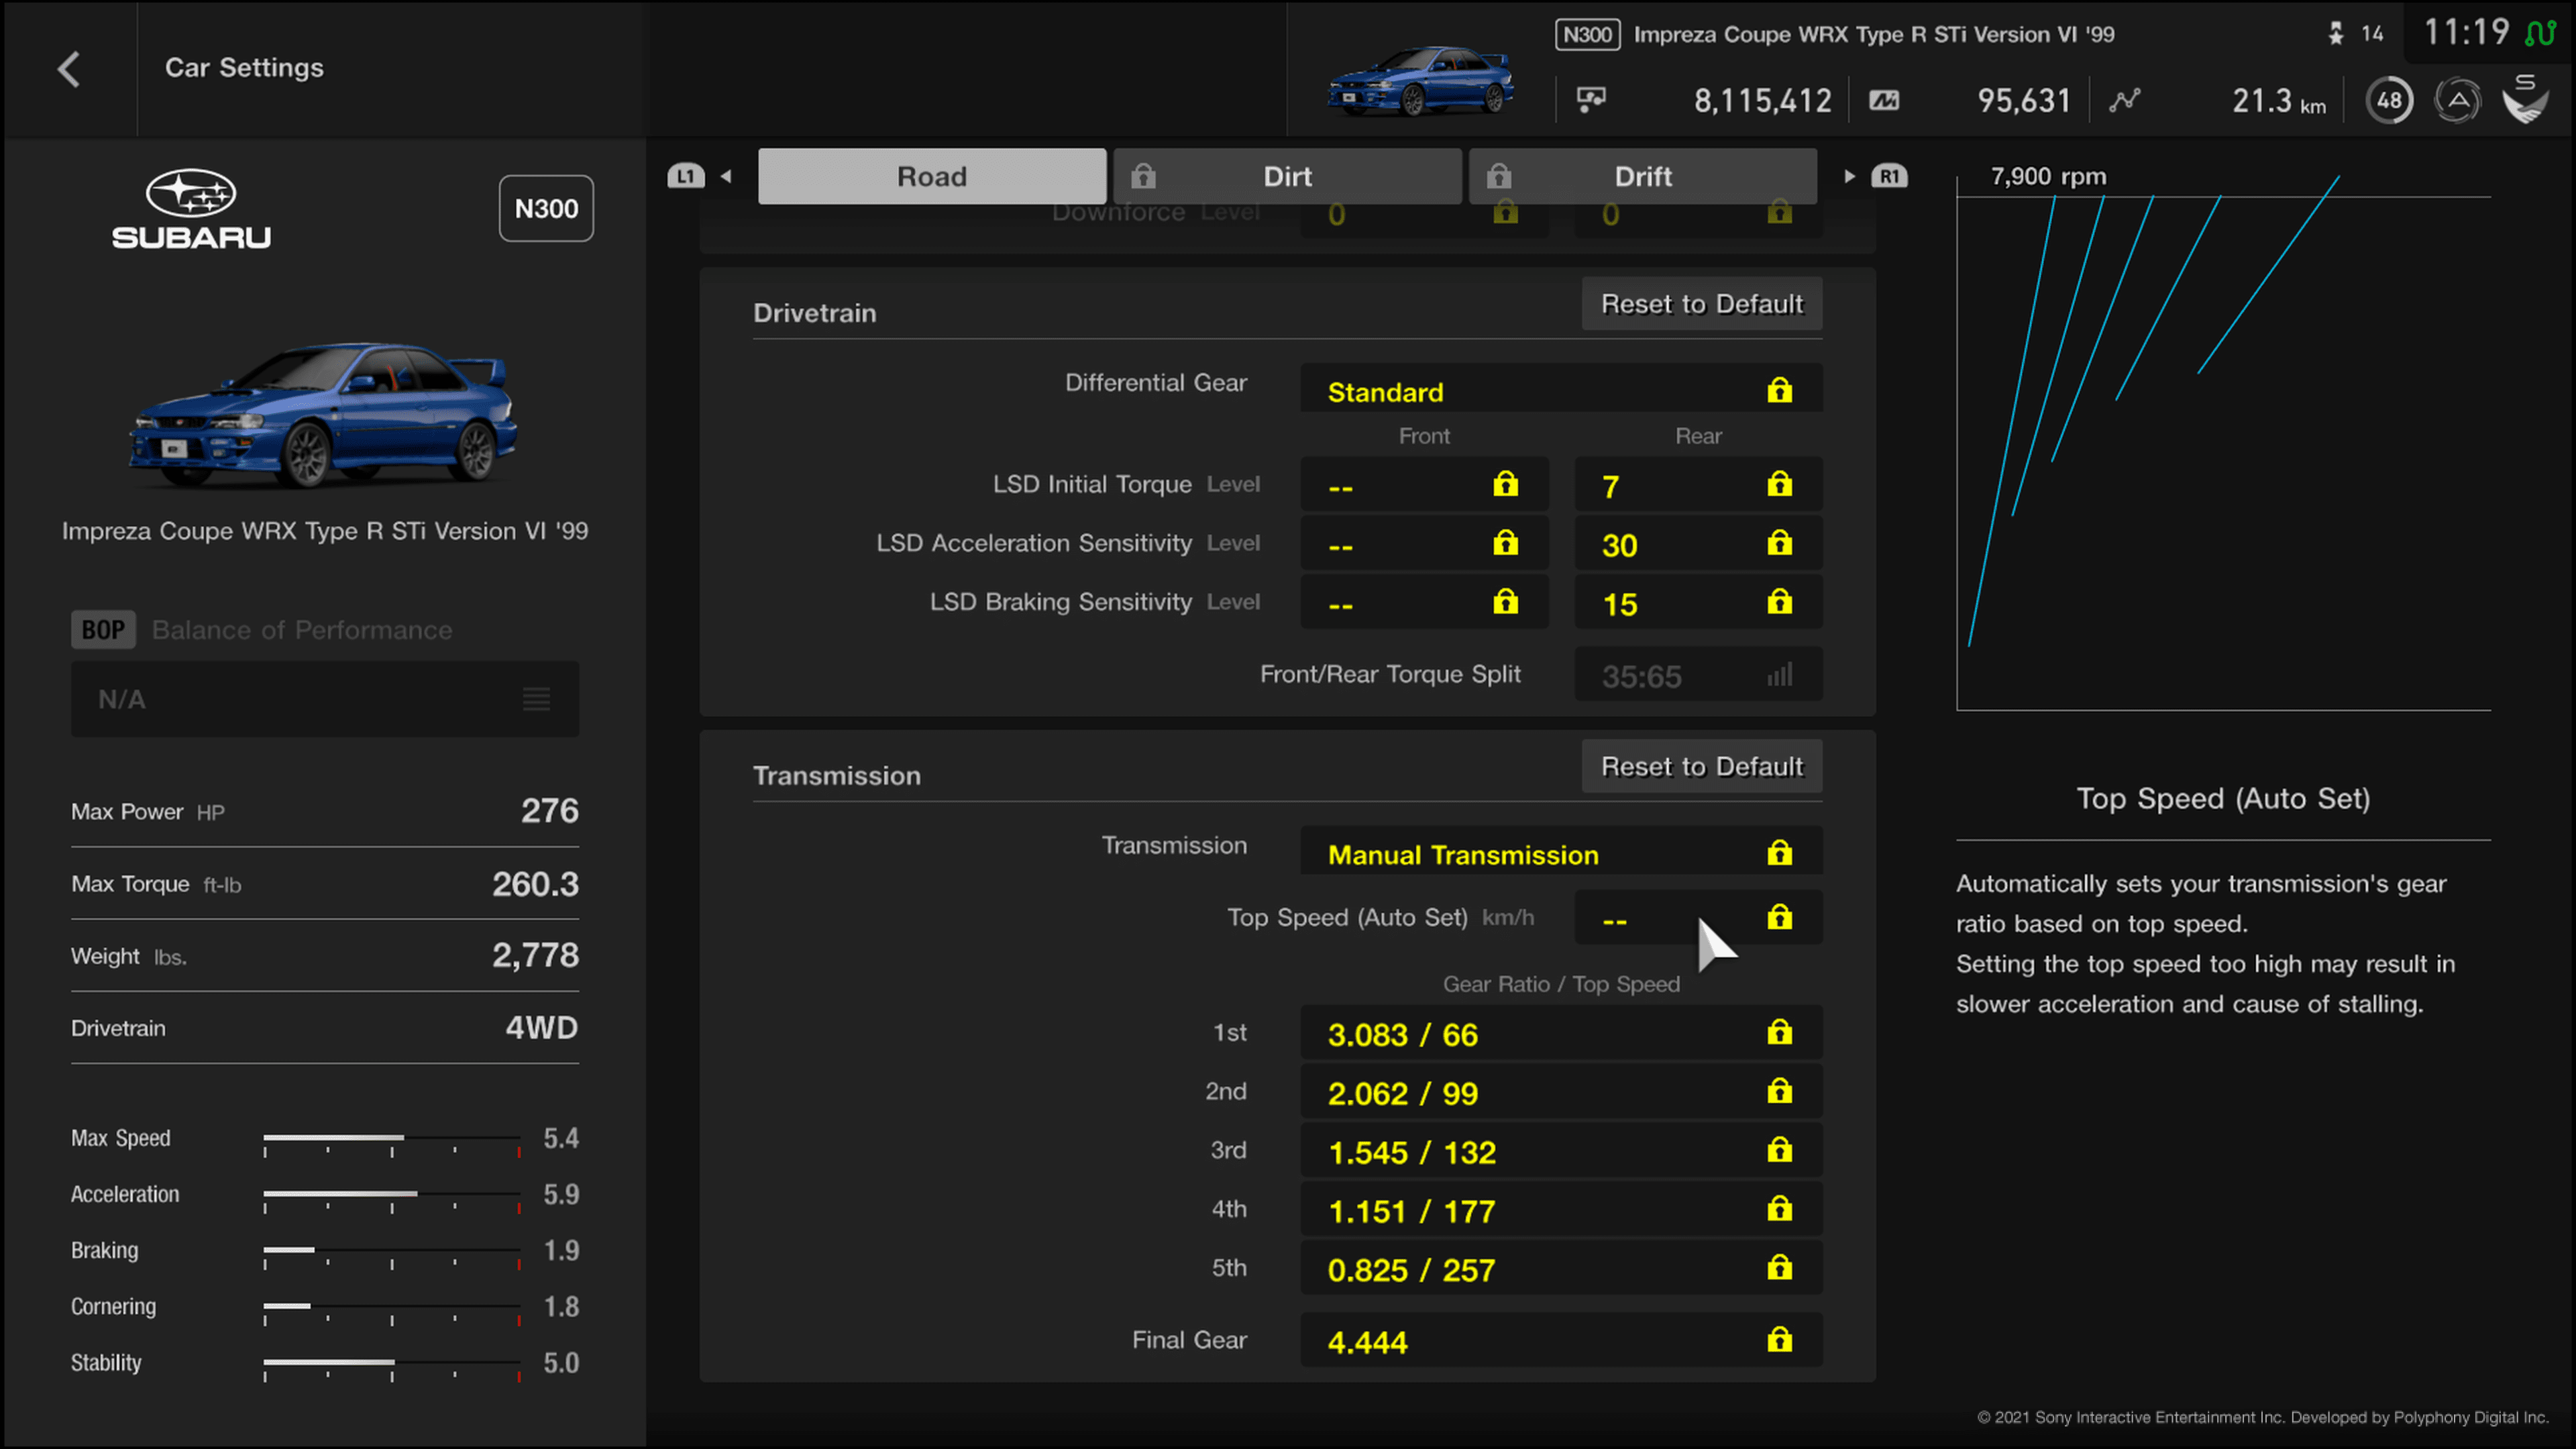This screenshot has height=1449, width=2576.
Task: Select the Drift tab
Action: pyautogui.click(x=1643, y=177)
